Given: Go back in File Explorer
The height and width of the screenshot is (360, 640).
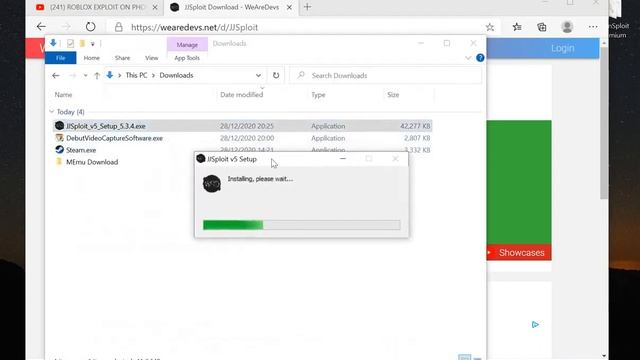Looking at the screenshot, I should [x=56, y=76].
